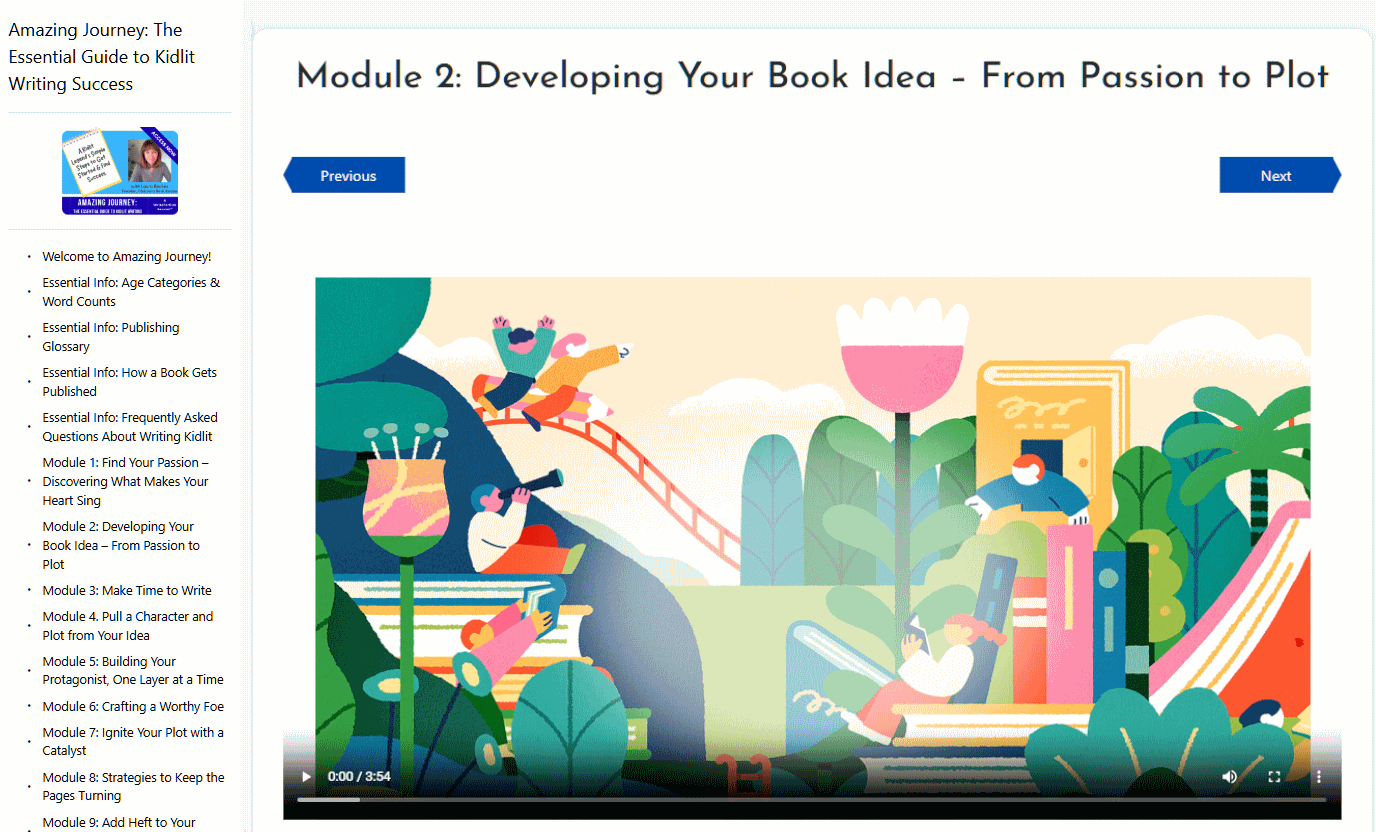The width and height of the screenshot is (1376, 832).
Task: Play the module video
Action: pyautogui.click(x=306, y=776)
